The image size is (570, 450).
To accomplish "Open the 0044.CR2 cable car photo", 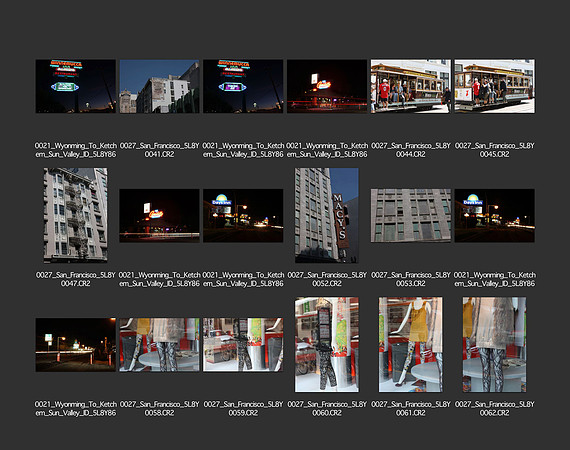I will 410,86.
